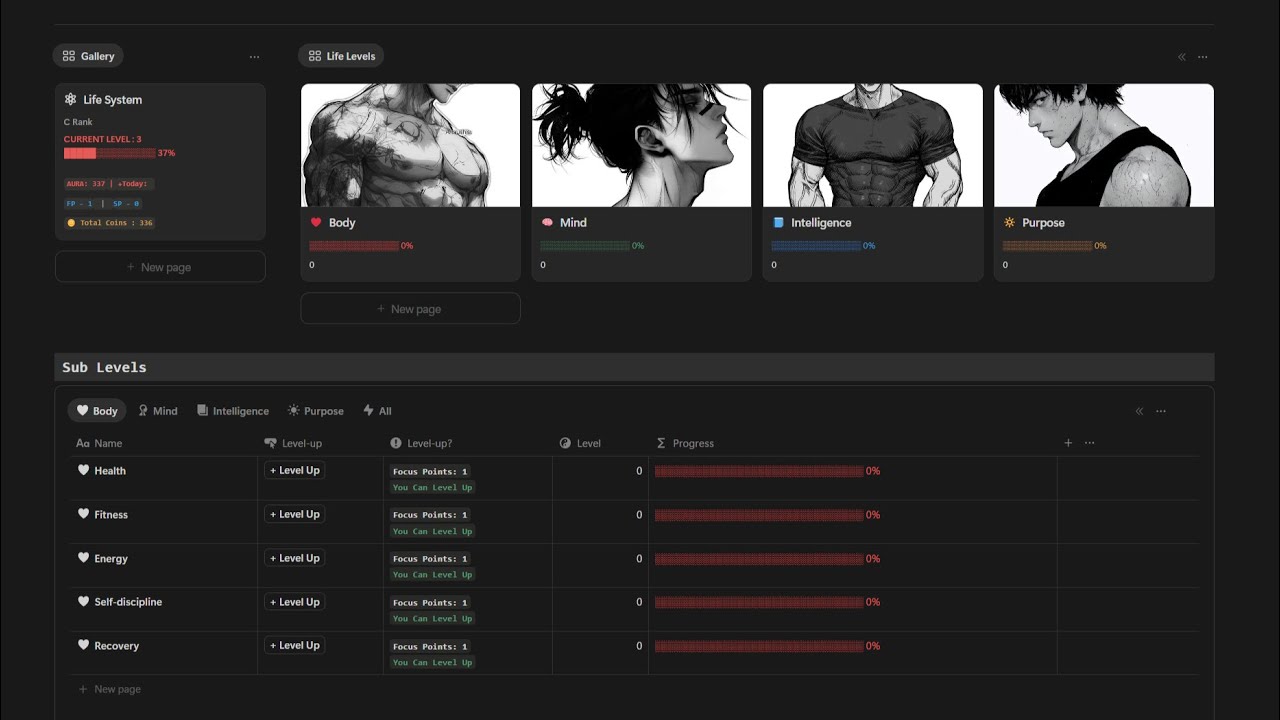The width and height of the screenshot is (1280, 720).
Task: Click the Recovery row progress bar
Action: click(759, 646)
